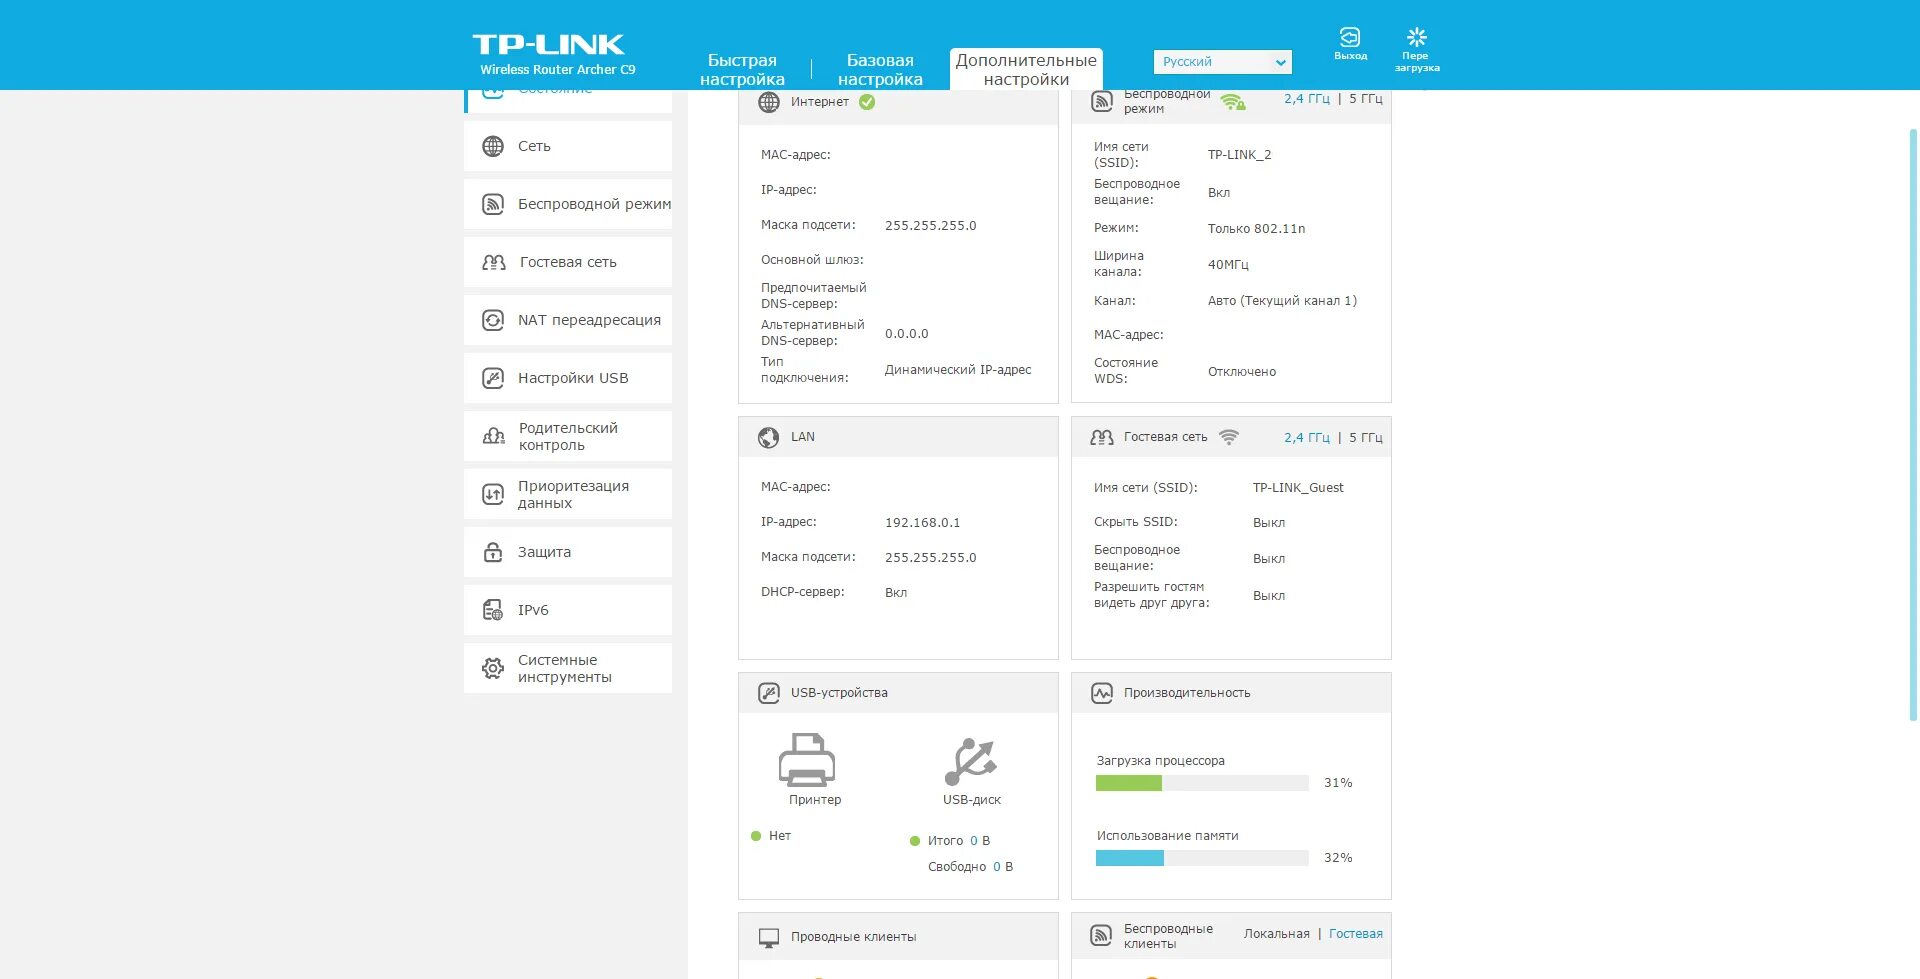Click the Интернет panel globe icon
The height and width of the screenshot is (979, 1920).
click(769, 102)
